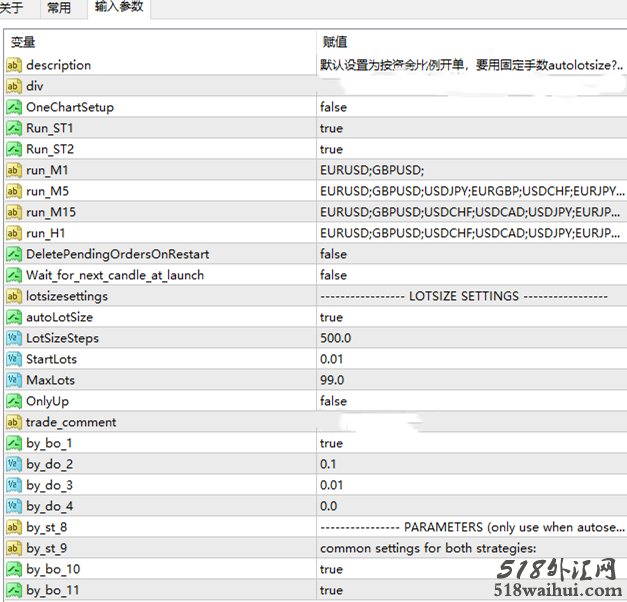Click the string icon beside trade_comment
Viewport: 627px width, 602px height.
pos(14,422)
